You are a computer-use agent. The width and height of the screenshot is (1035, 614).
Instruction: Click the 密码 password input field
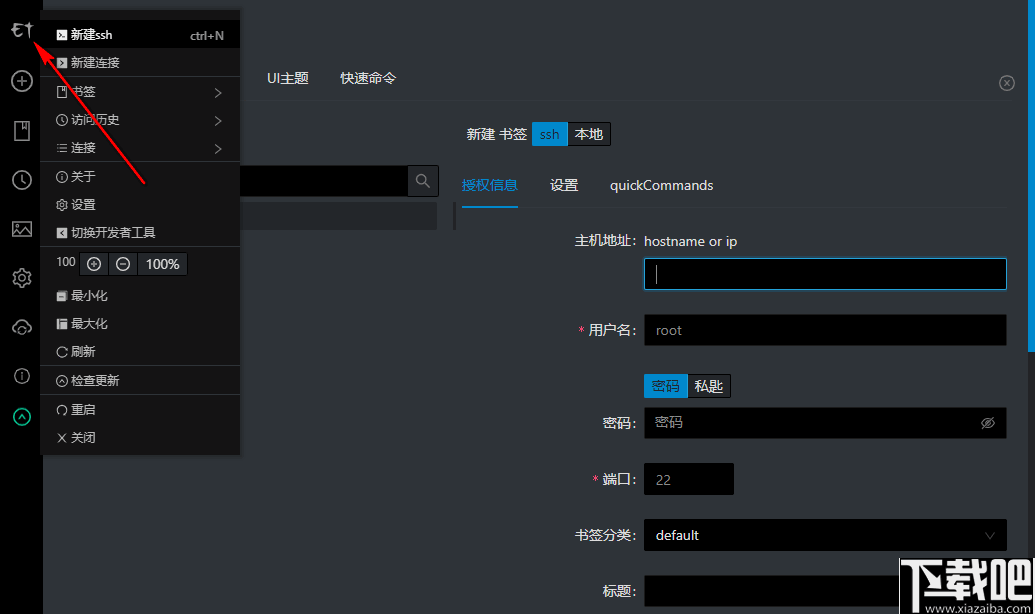pos(825,423)
